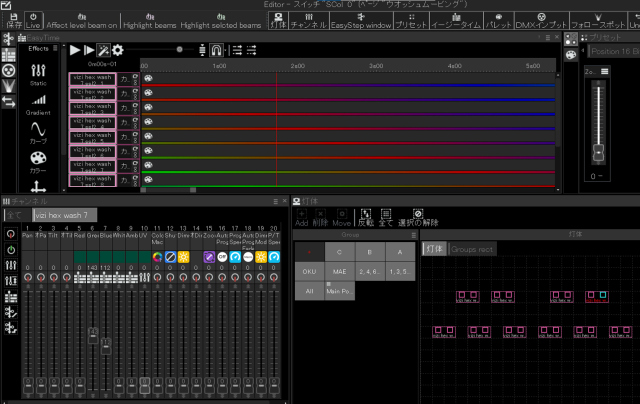The height and width of the screenshot is (404, 640).
Task: Toggle the magnet snap in timeline
Action: tap(217, 50)
